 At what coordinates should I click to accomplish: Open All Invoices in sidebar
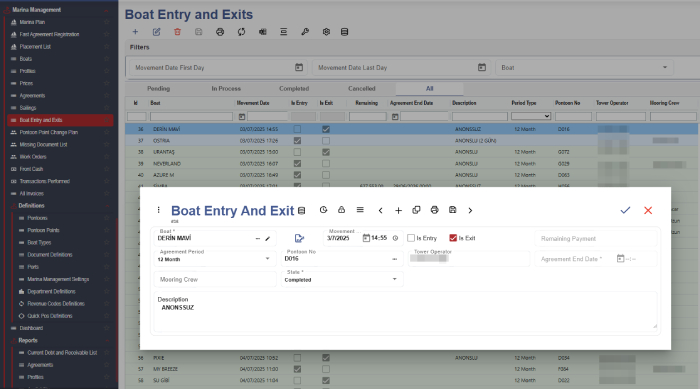pyautogui.click(x=32, y=193)
